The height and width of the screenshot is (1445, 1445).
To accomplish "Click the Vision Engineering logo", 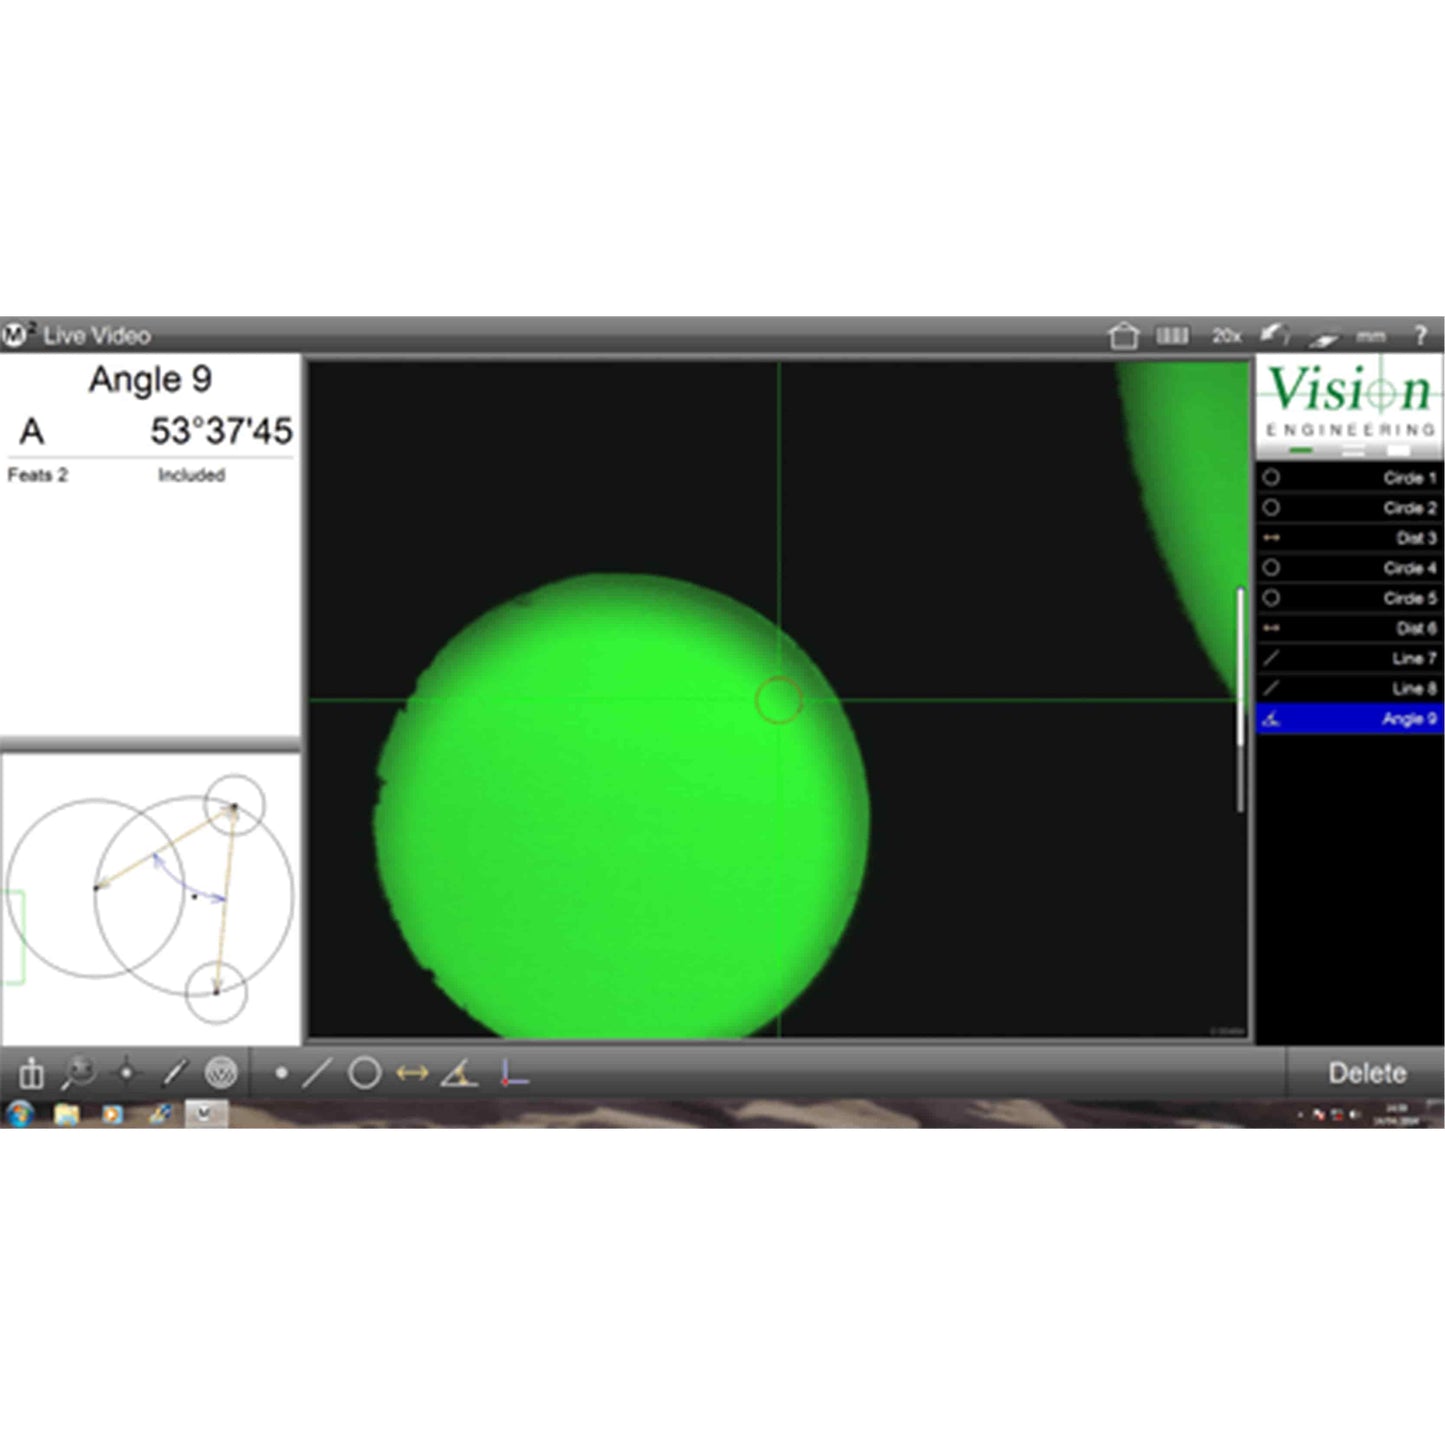I will pyautogui.click(x=1350, y=401).
